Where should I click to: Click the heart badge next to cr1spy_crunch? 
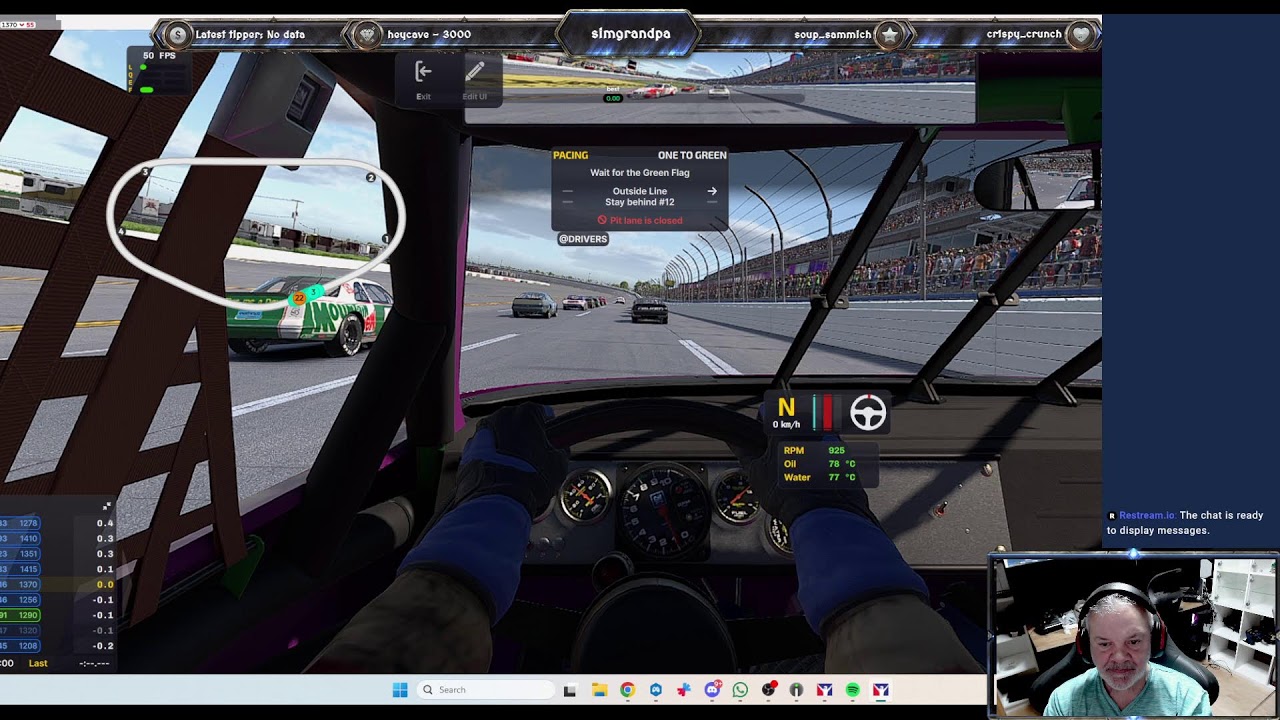point(1080,34)
